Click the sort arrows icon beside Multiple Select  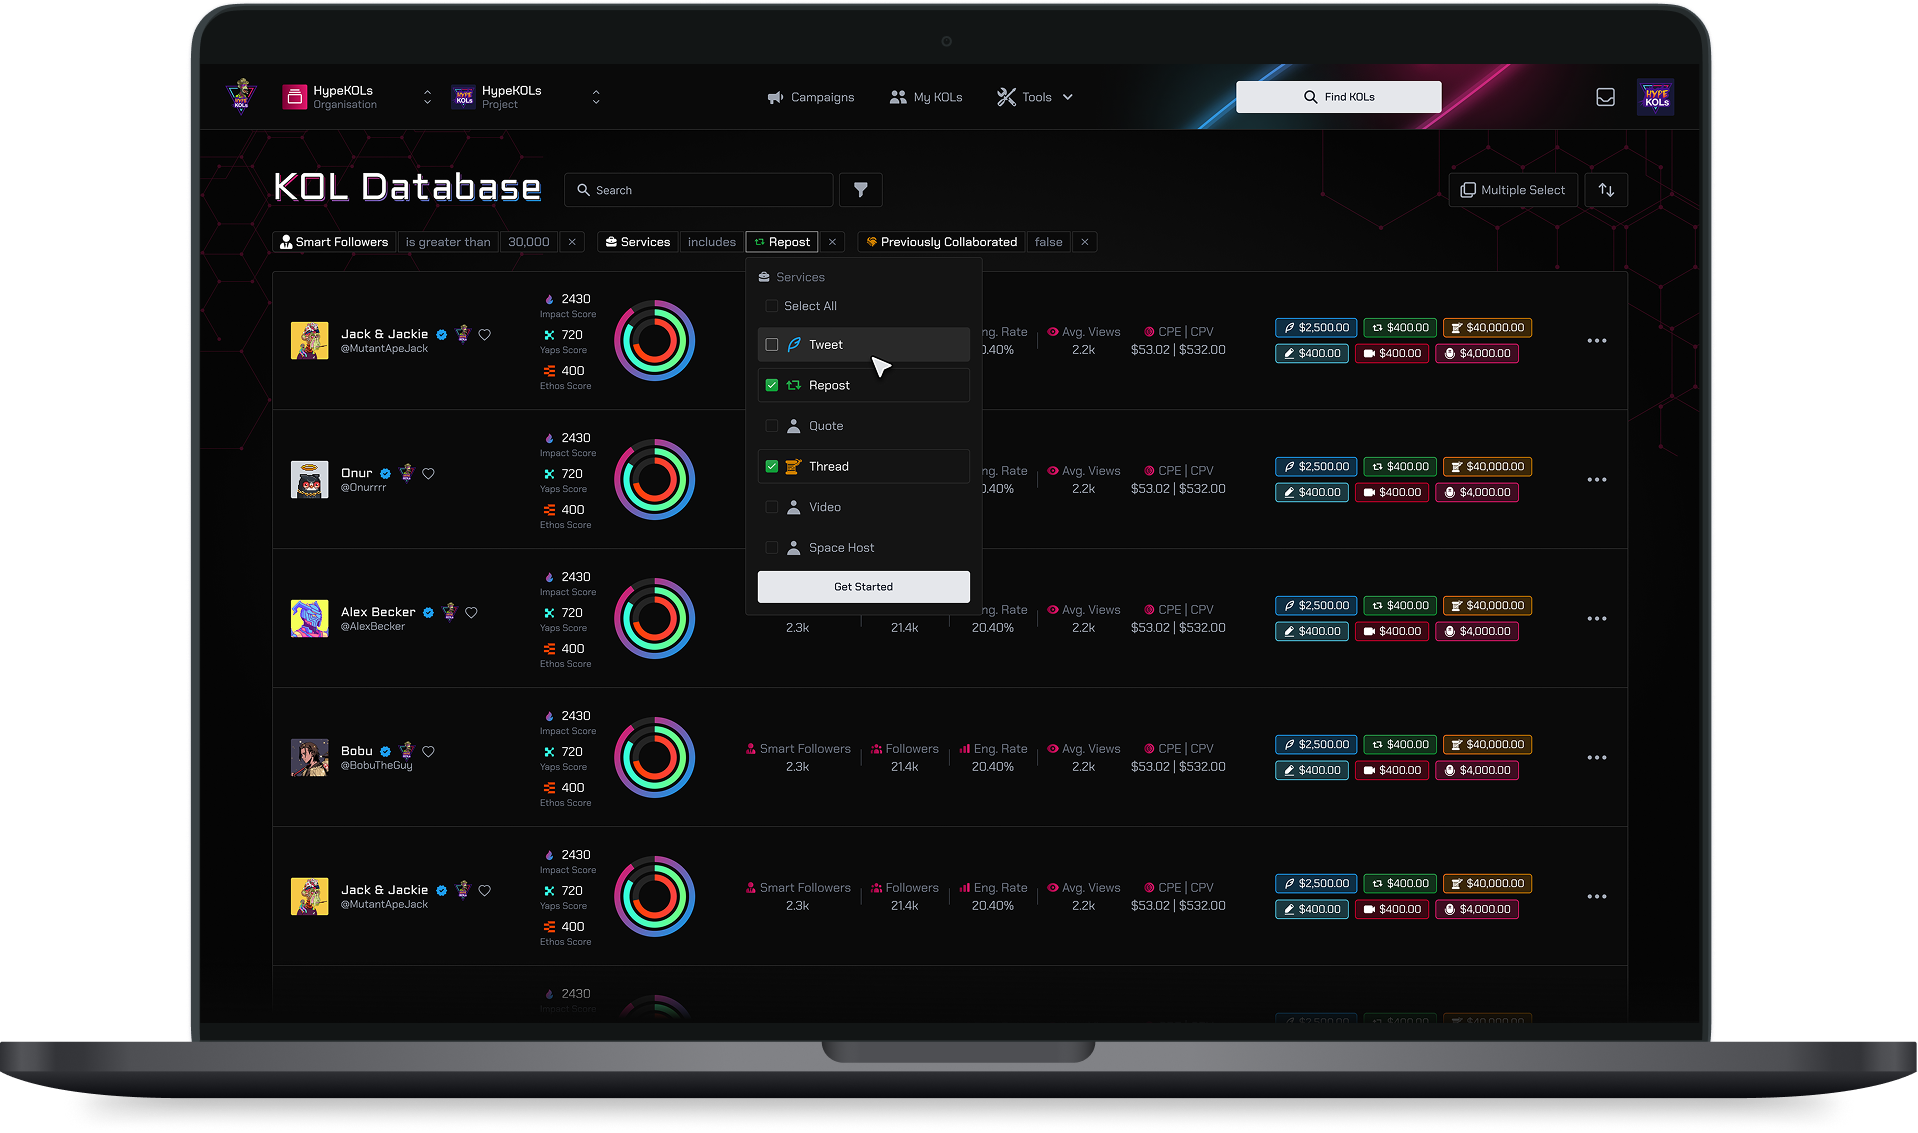(1606, 190)
